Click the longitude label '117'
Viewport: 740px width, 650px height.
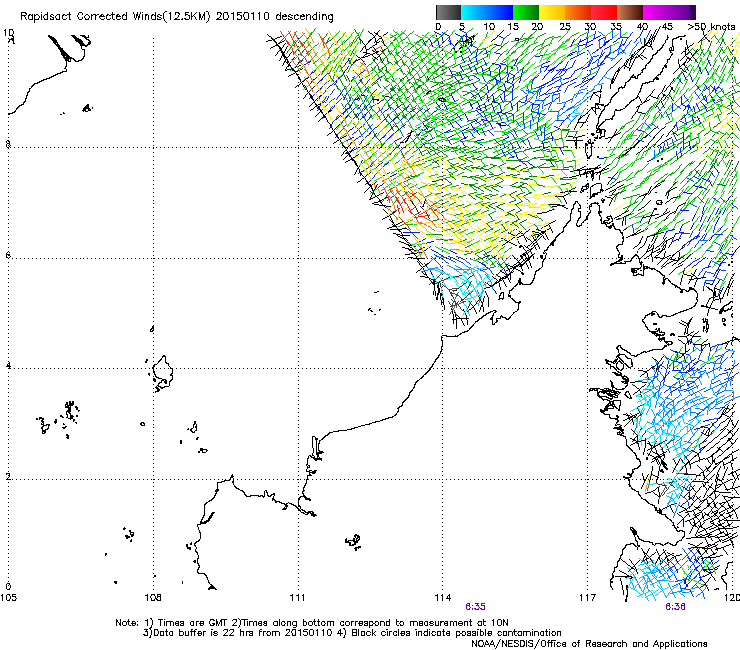pos(587,598)
